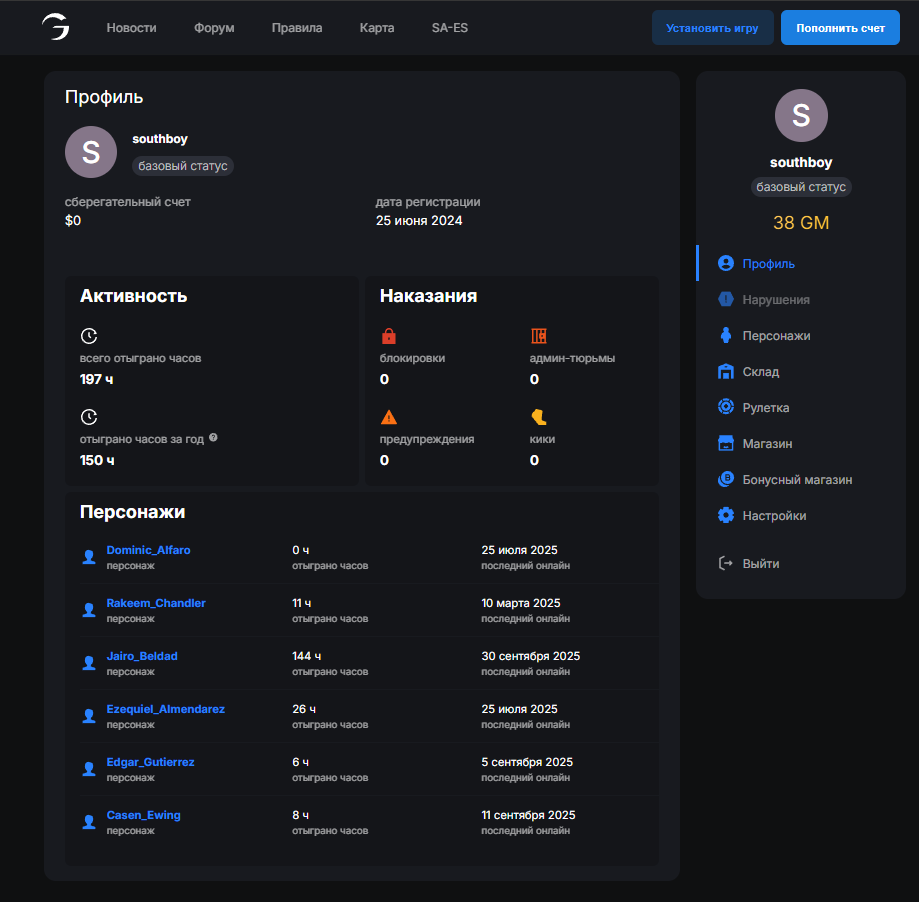The image size is (919, 902).
Task: Click the help question mark near yearly hours
Action: tap(213, 438)
